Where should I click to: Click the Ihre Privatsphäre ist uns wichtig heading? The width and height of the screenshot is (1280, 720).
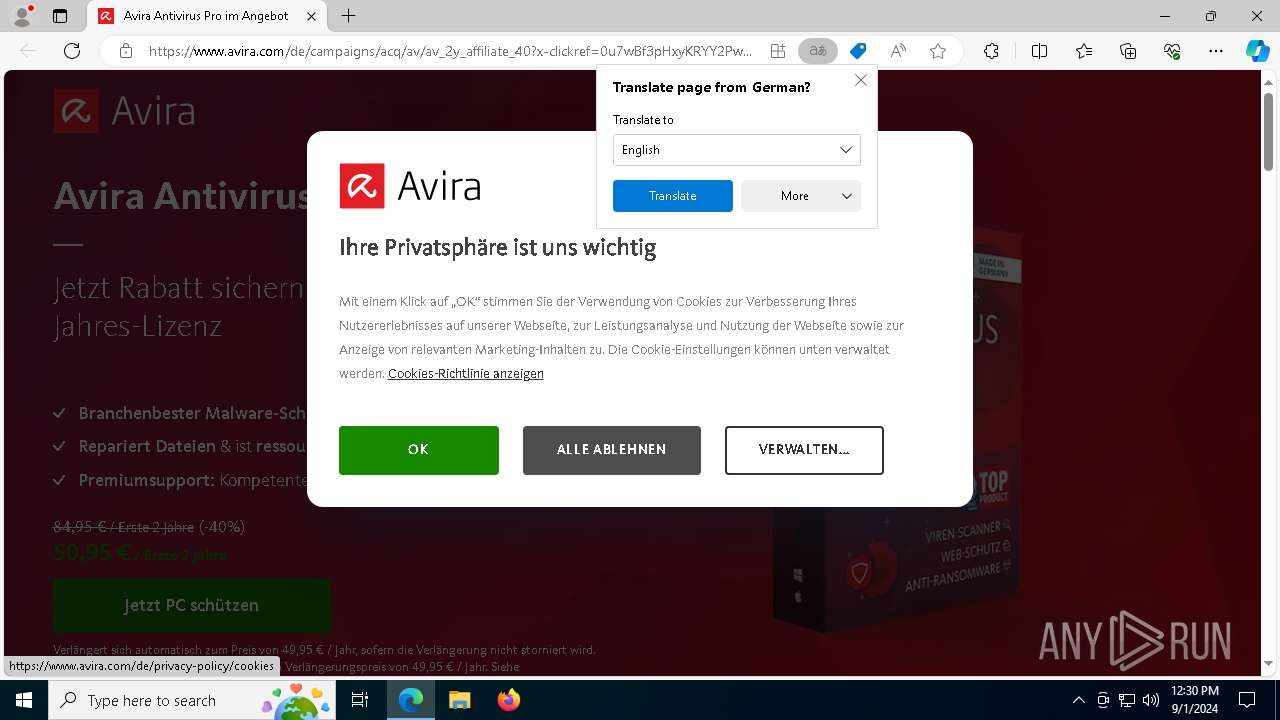coord(498,248)
